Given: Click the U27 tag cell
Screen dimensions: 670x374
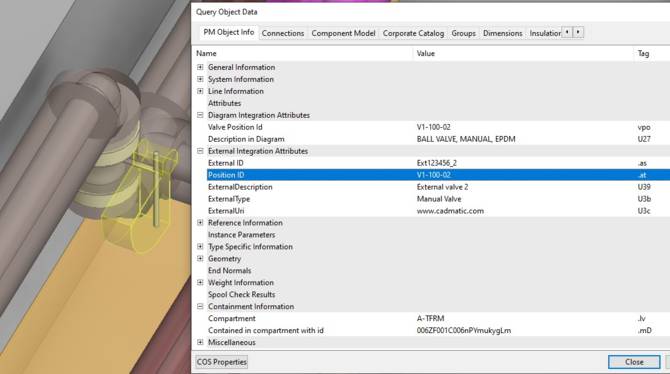Looking at the screenshot, I should (x=644, y=139).
